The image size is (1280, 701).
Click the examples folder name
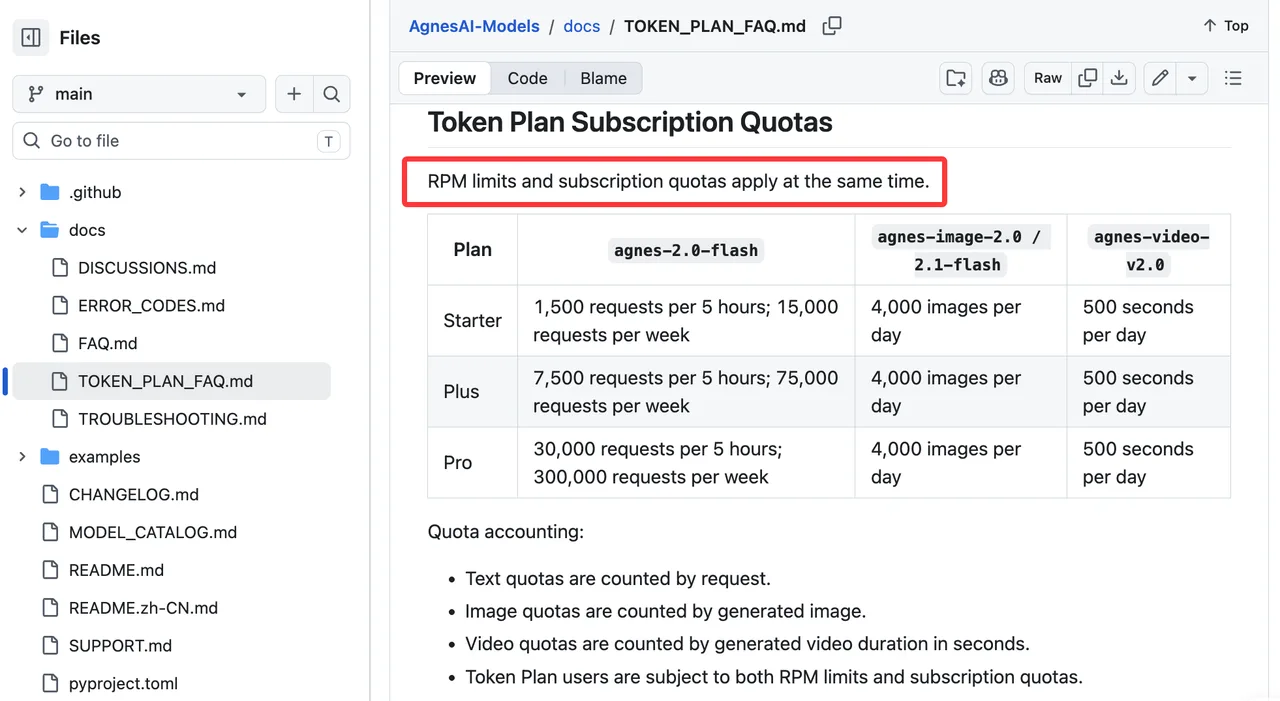105,457
